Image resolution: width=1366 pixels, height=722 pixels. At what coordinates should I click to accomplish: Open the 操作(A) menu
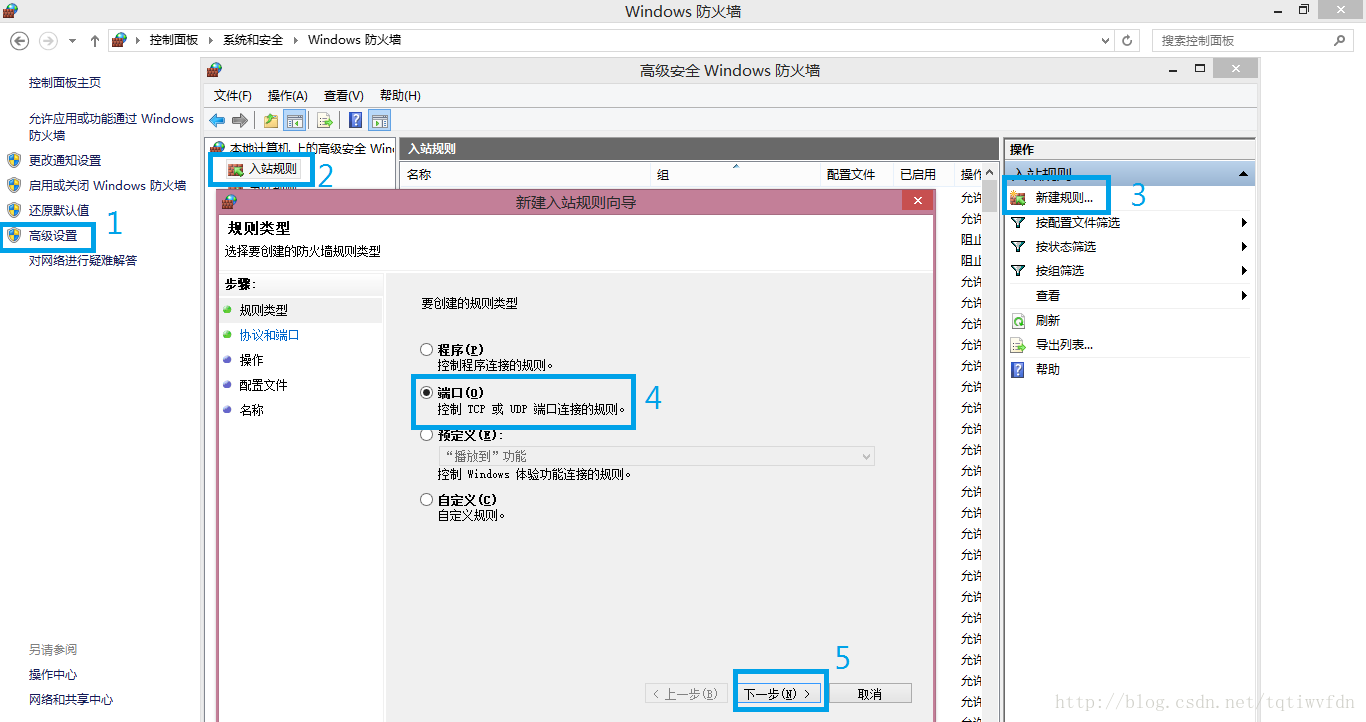pyautogui.click(x=288, y=96)
